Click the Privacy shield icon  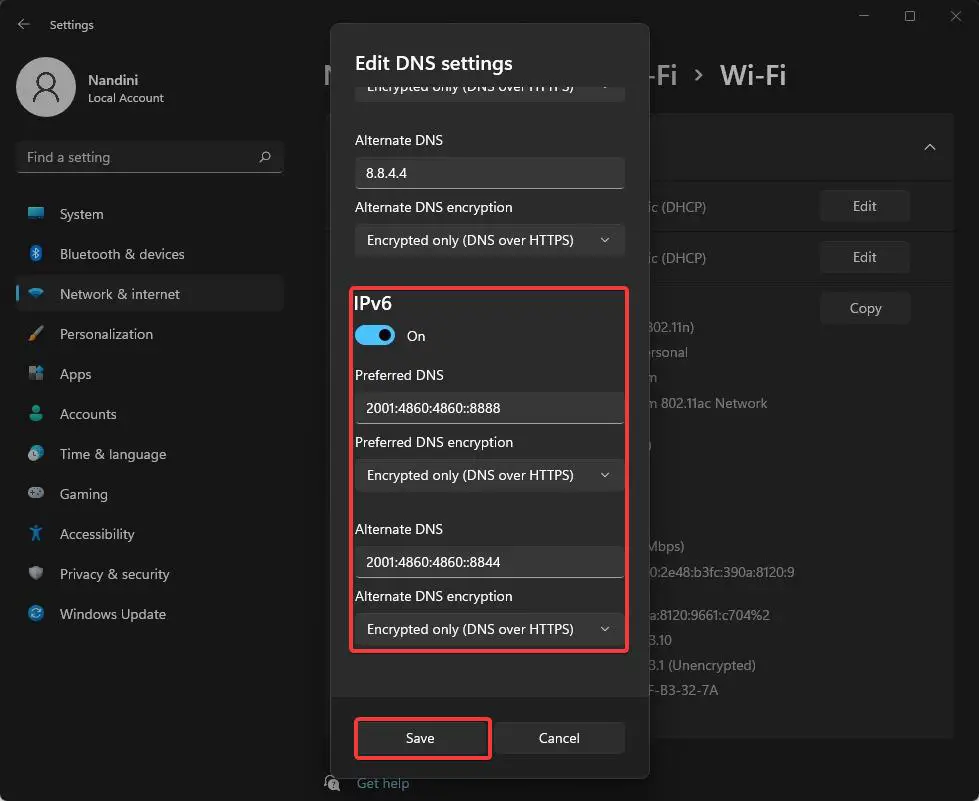point(36,573)
